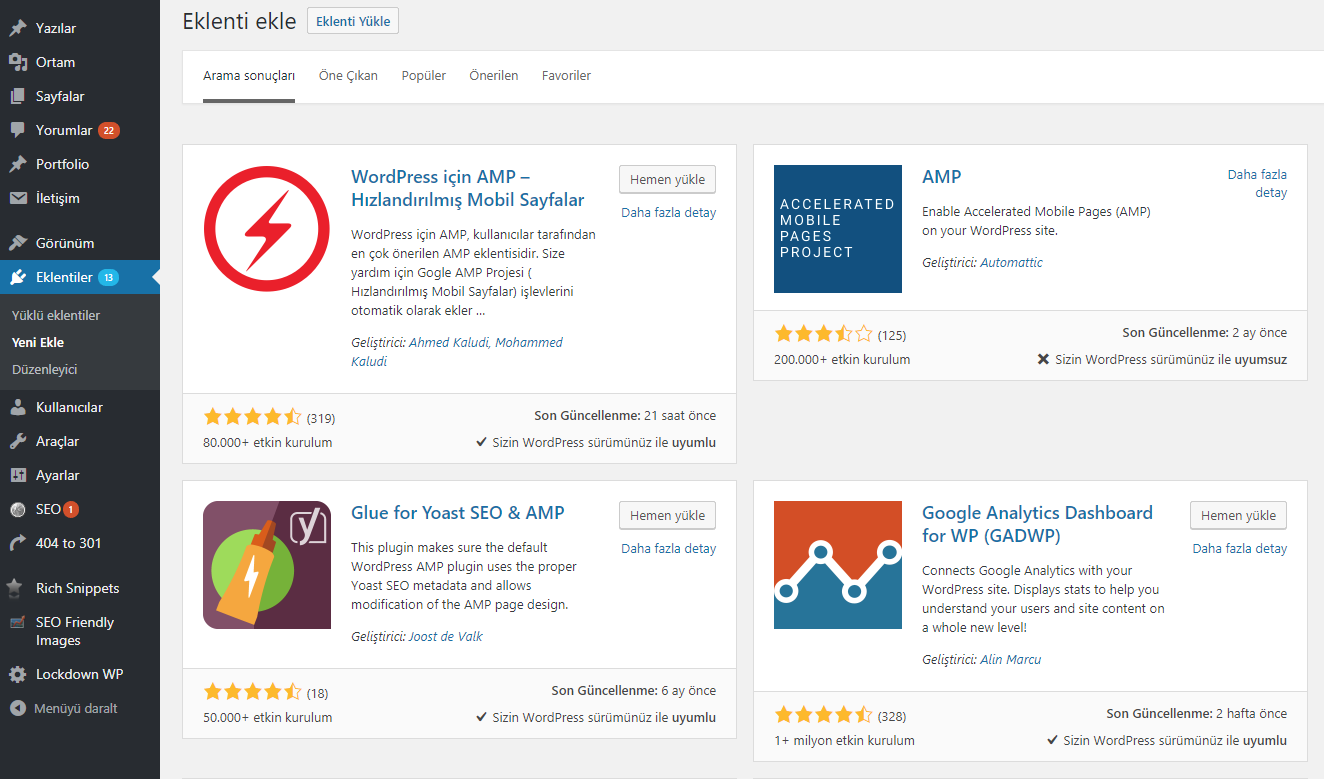The image size is (1324, 779).
Task: Click the Menüyü daralt collapse arrow icon
Action: coord(18,708)
